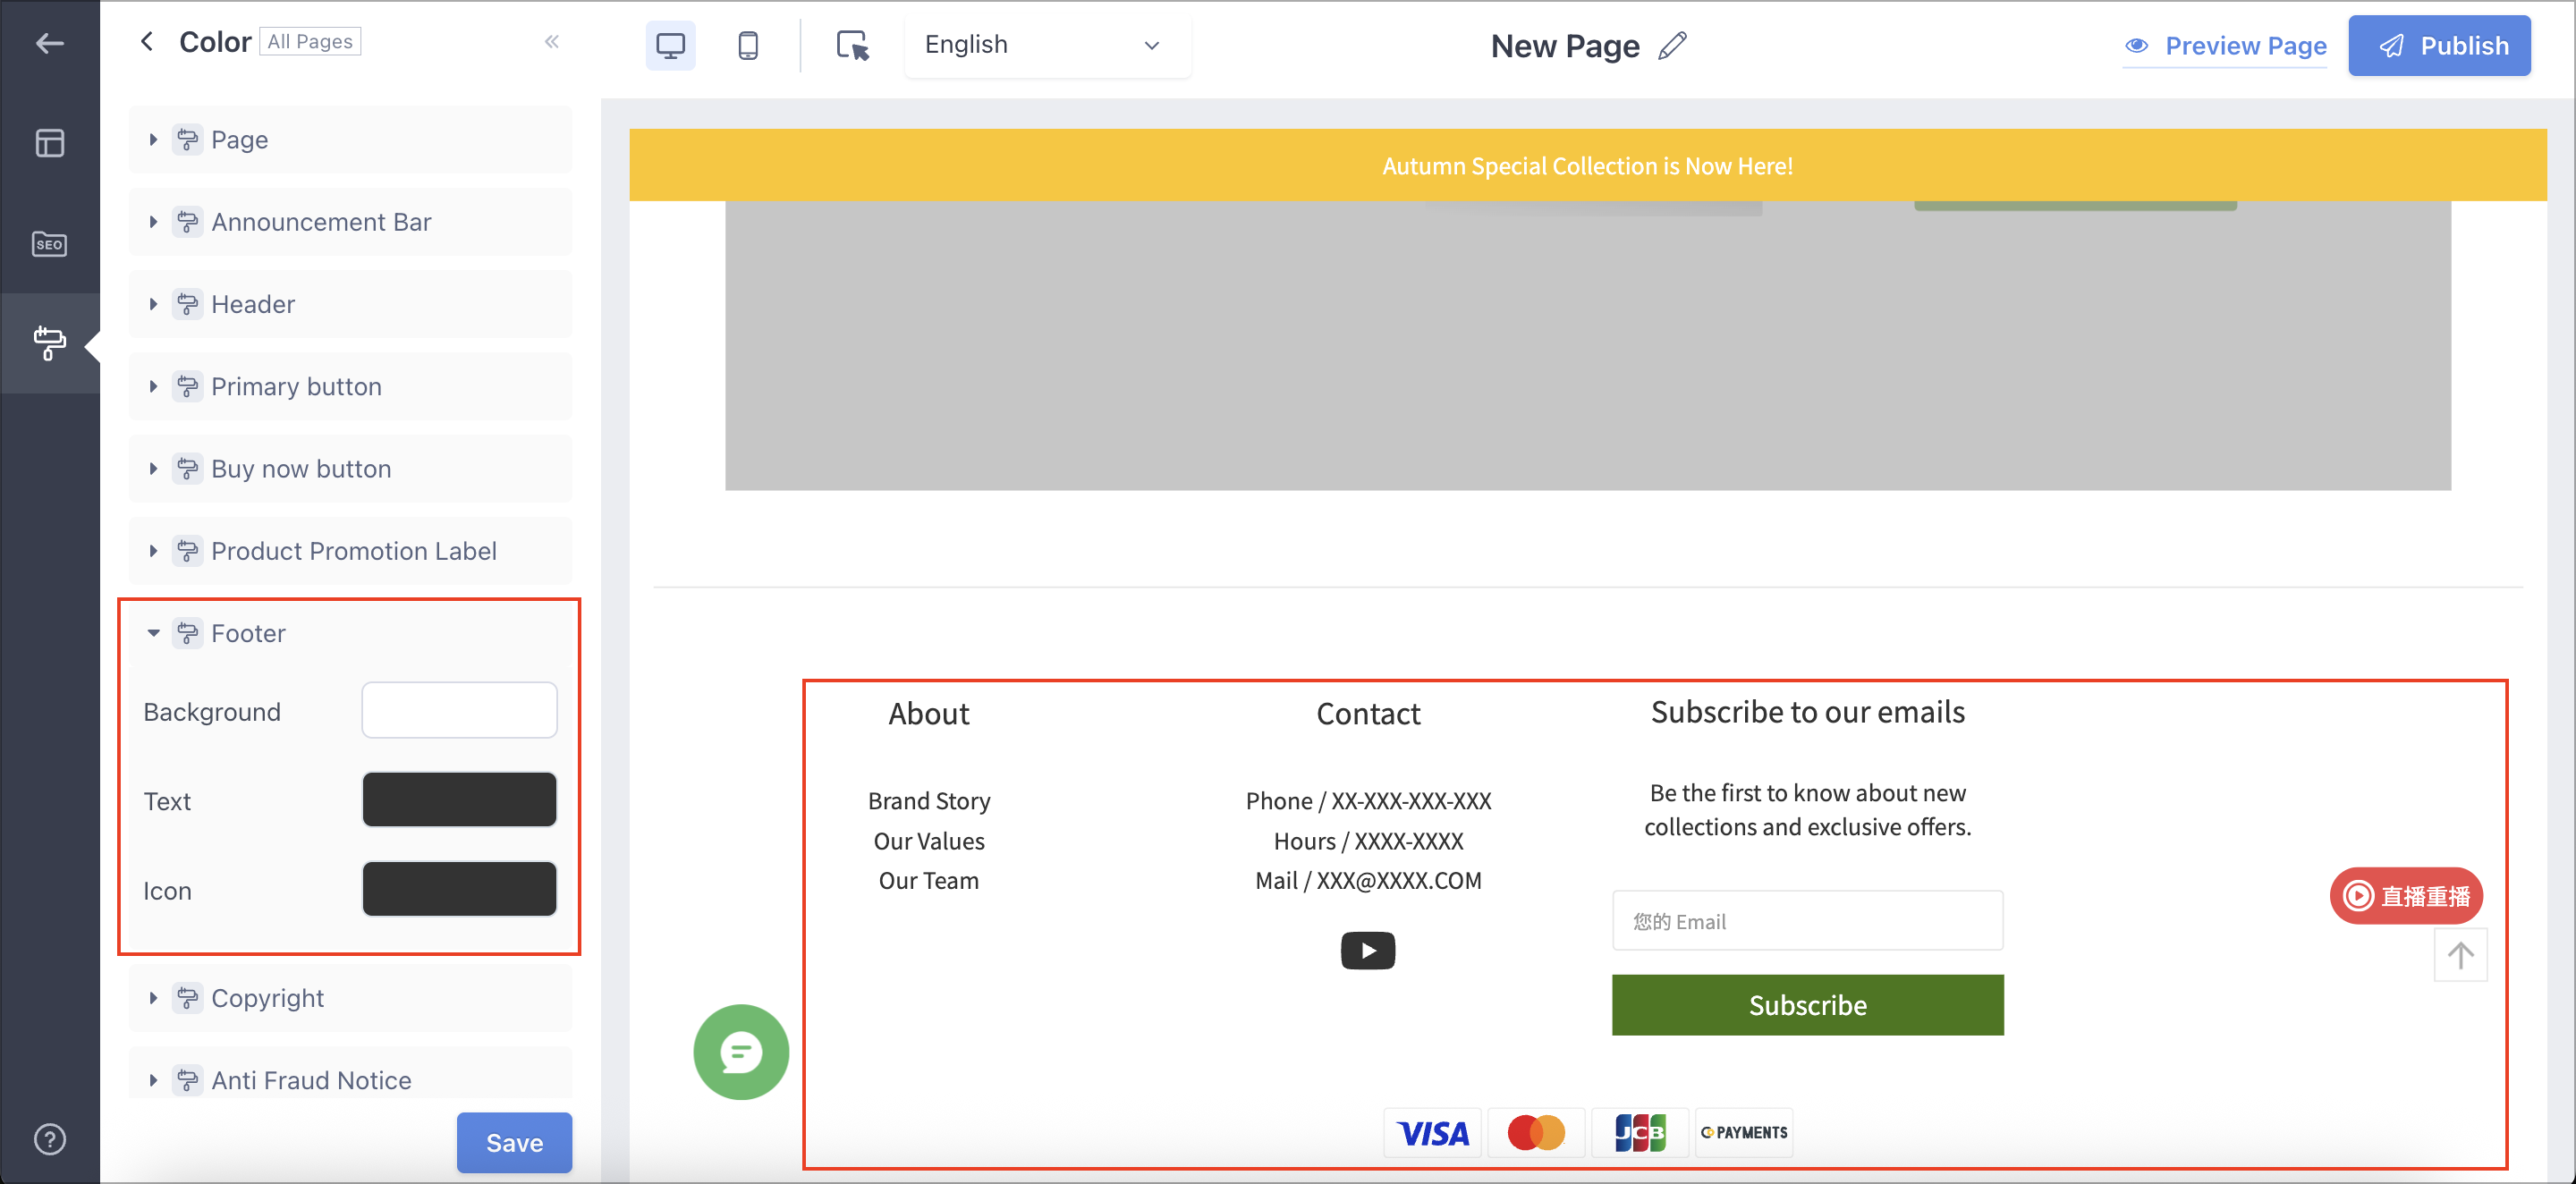Screen dimensions: 2576x1184
Task: Click the PAYMENTS badge icon
Action: pyautogui.click(x=1744, y=1132)
